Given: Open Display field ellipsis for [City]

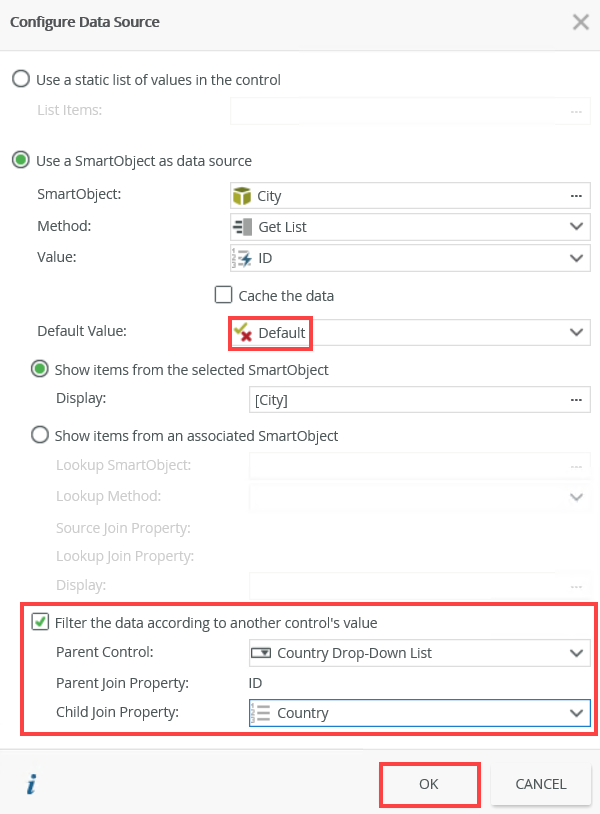Looking at the screenshot, I should 576,400.
